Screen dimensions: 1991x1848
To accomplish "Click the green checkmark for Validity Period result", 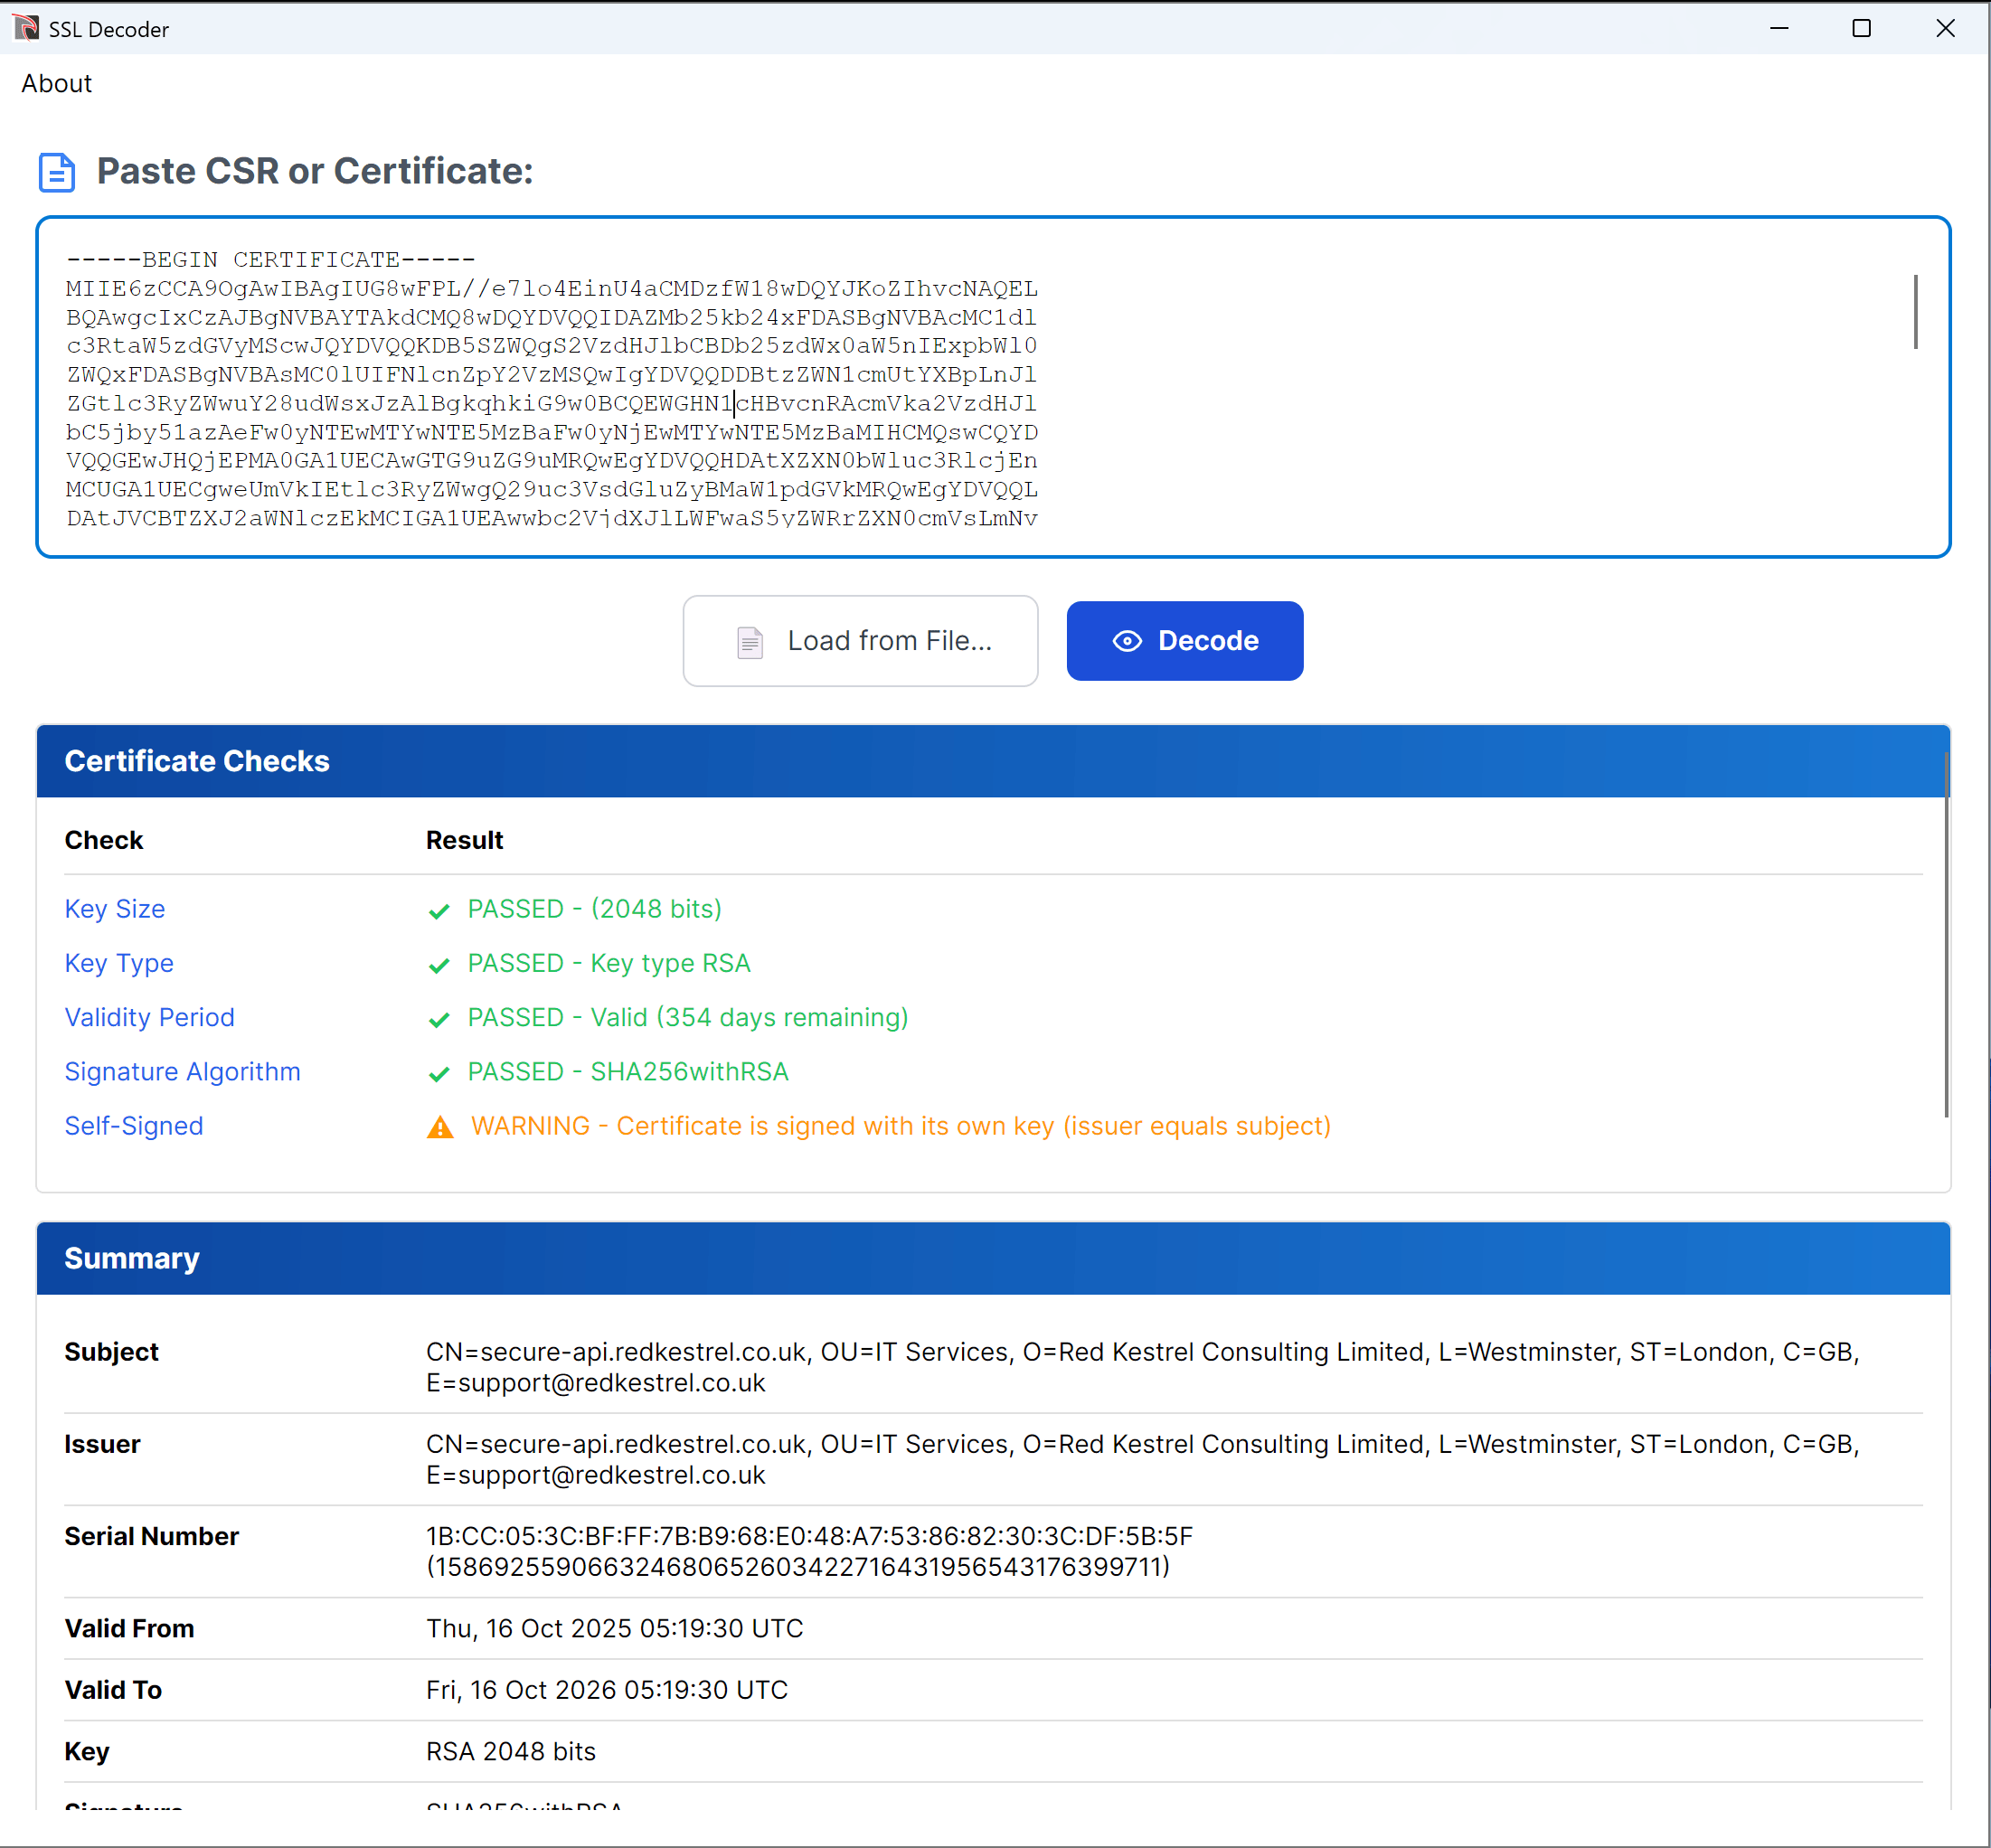I will [439, 1019].
